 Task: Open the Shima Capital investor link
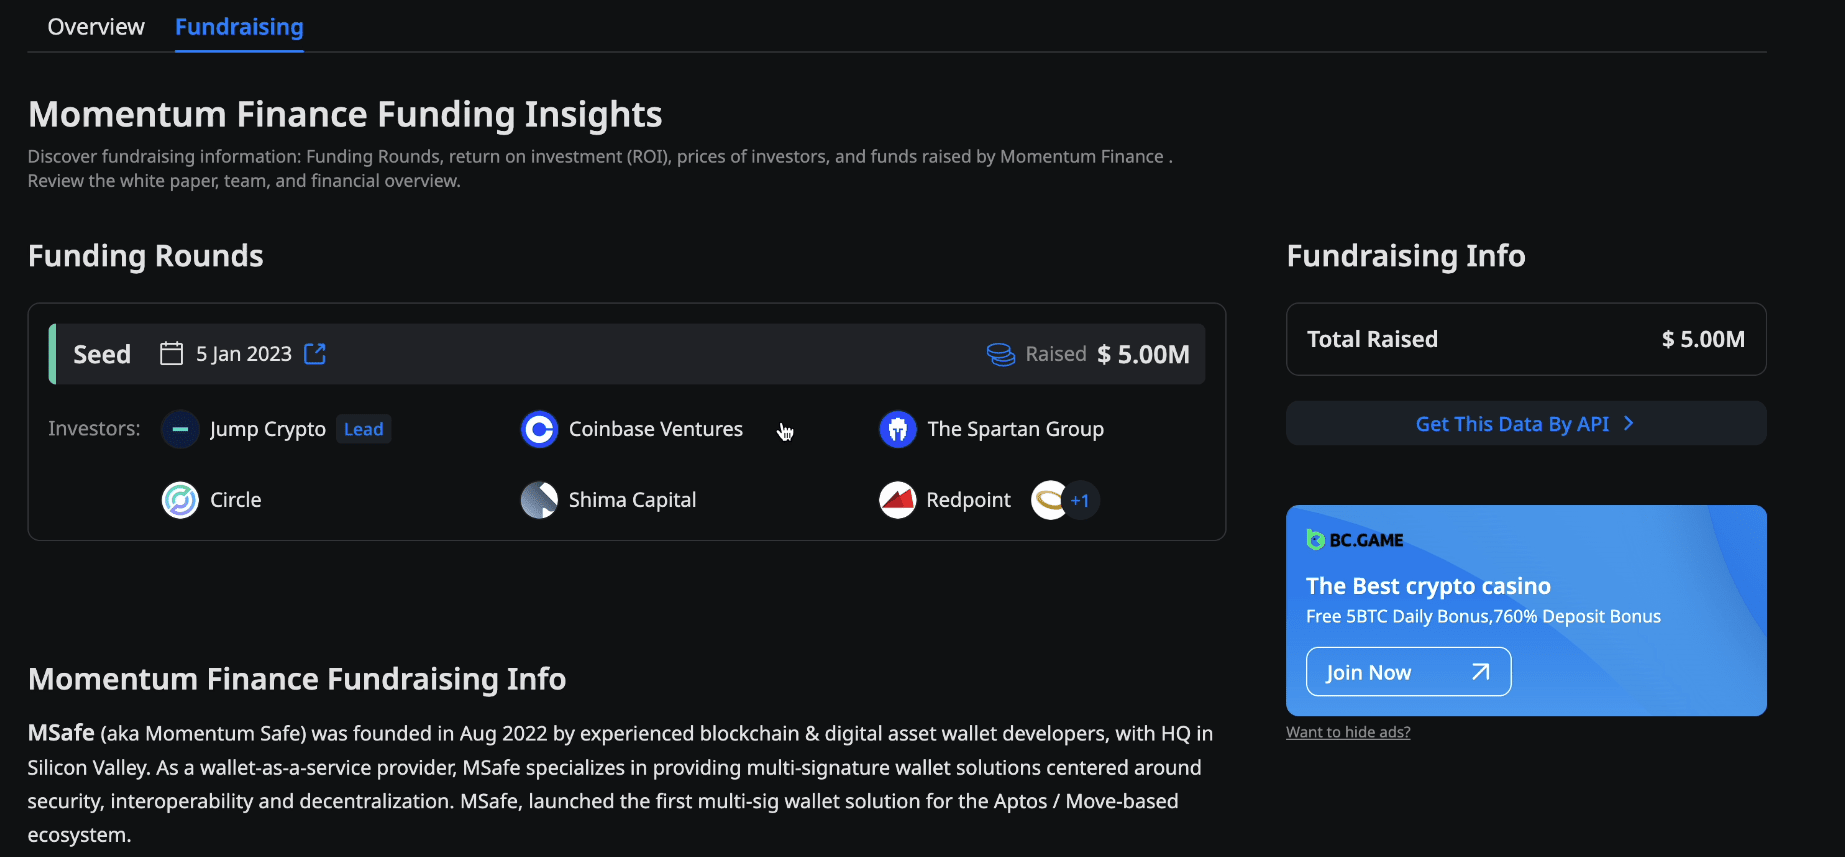point(632,500)
